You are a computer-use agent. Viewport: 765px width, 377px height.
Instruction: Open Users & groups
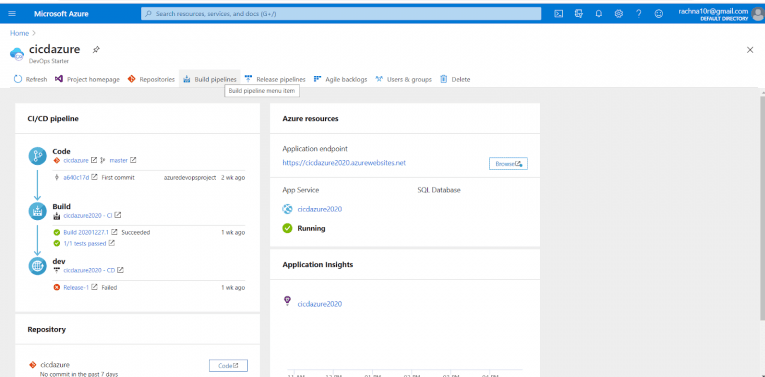tap(403, 79)
